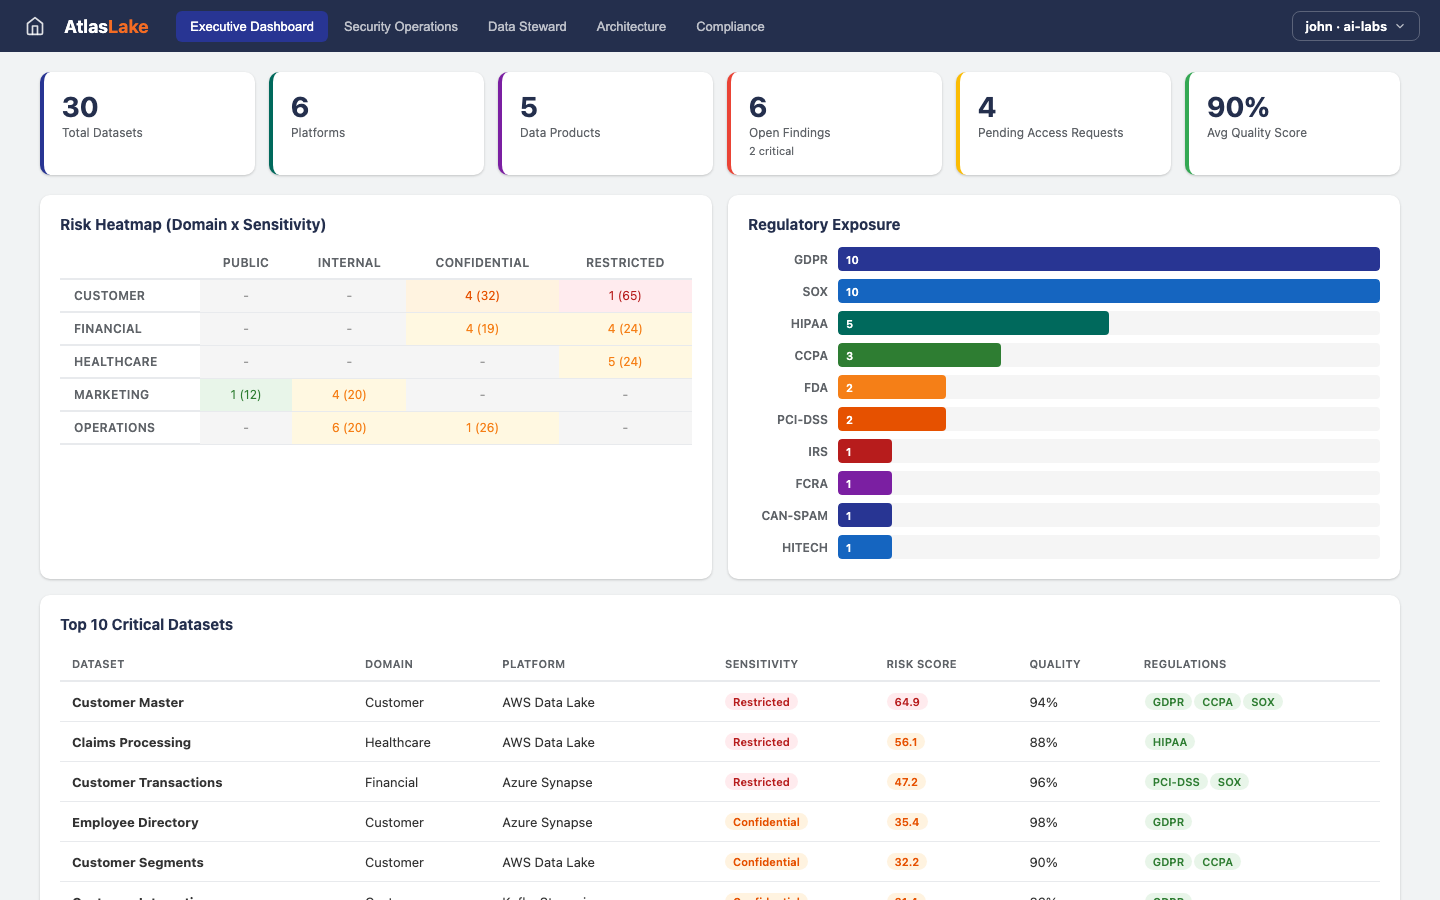Click the Open Findings card showing 2 critical
Viewport: 1440px width, 900px height.
834,122
